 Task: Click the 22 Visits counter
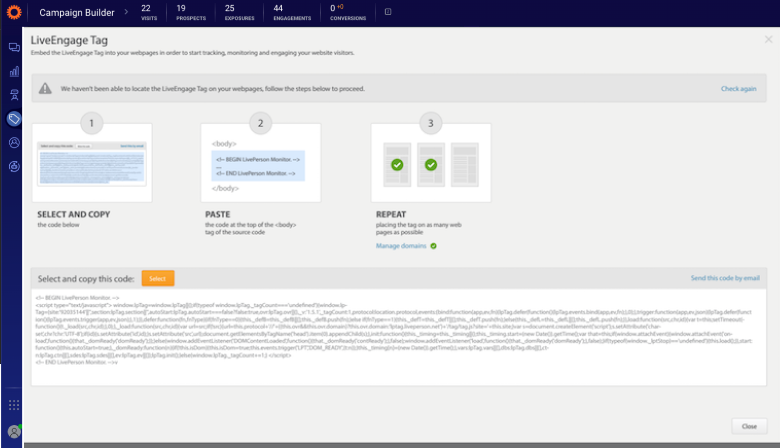(149, 12)
